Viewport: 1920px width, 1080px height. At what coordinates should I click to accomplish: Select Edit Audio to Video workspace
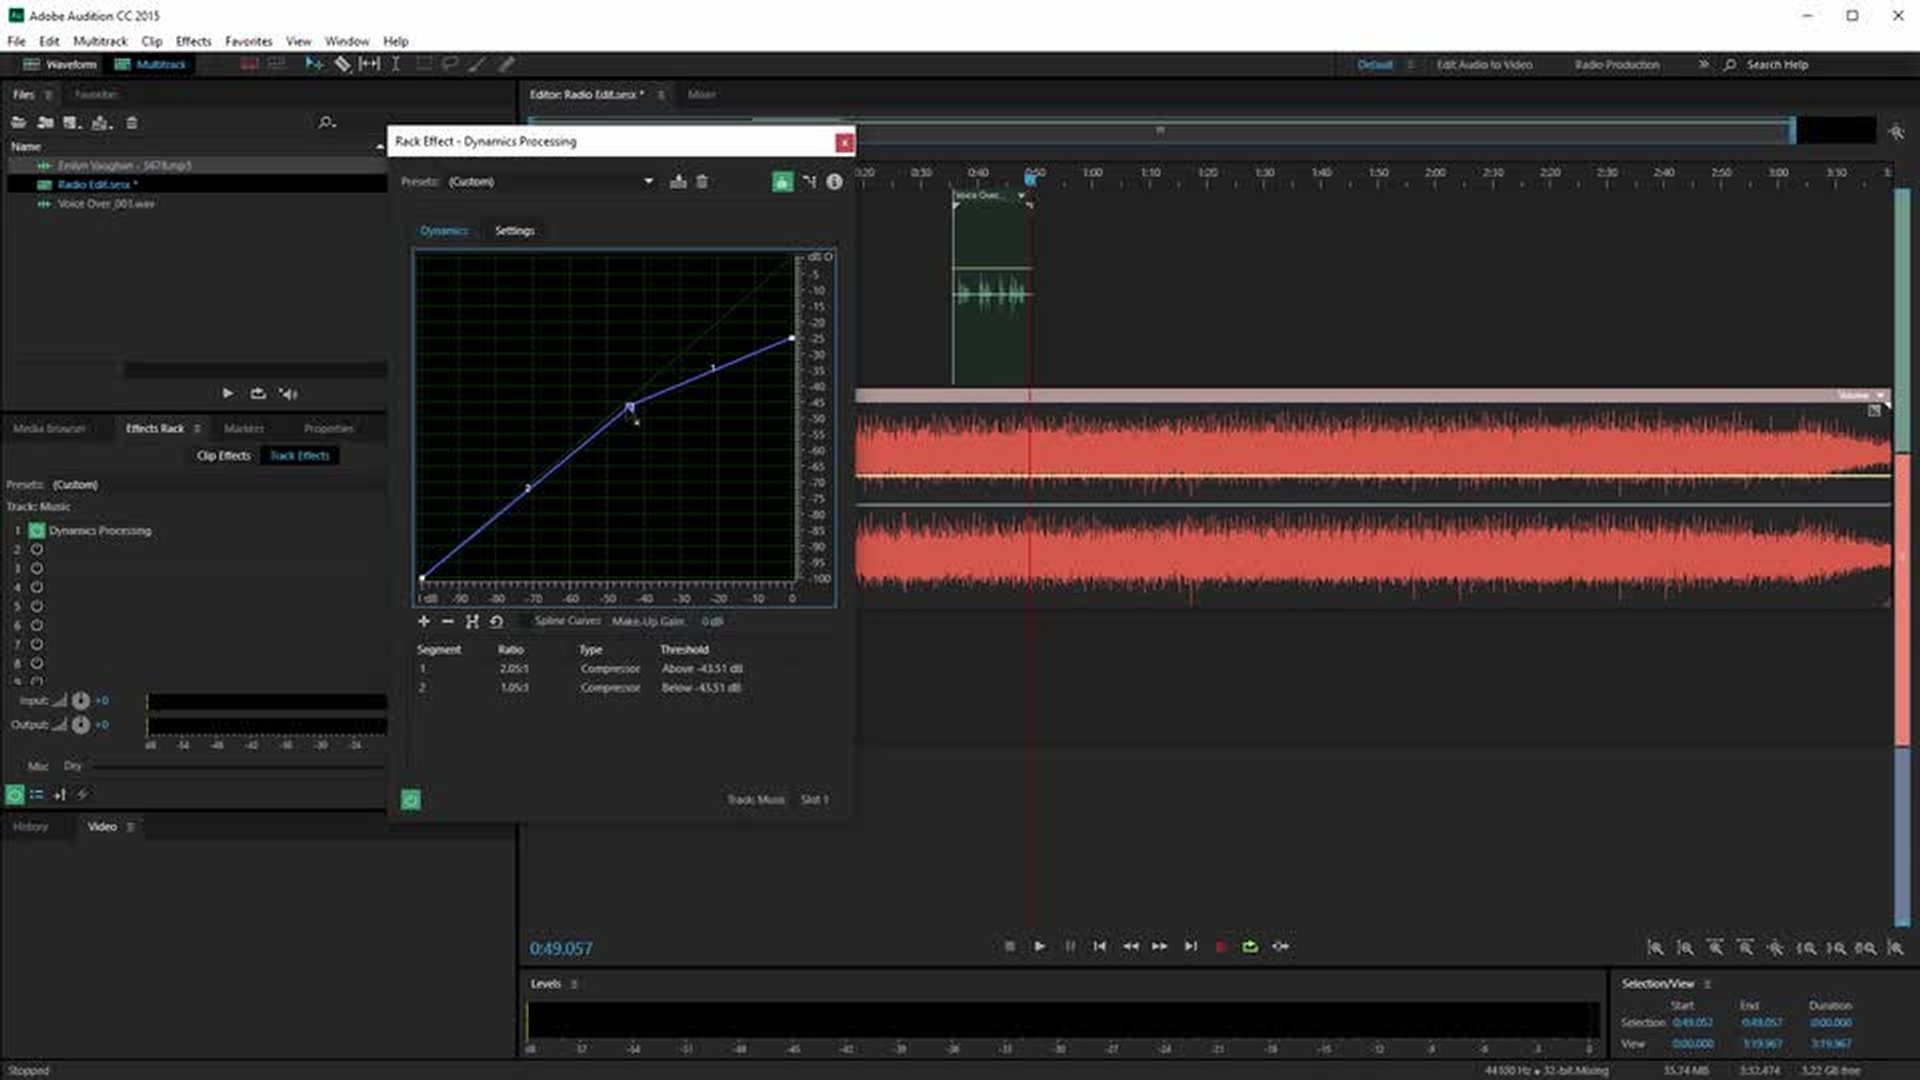pos(1484,65)
